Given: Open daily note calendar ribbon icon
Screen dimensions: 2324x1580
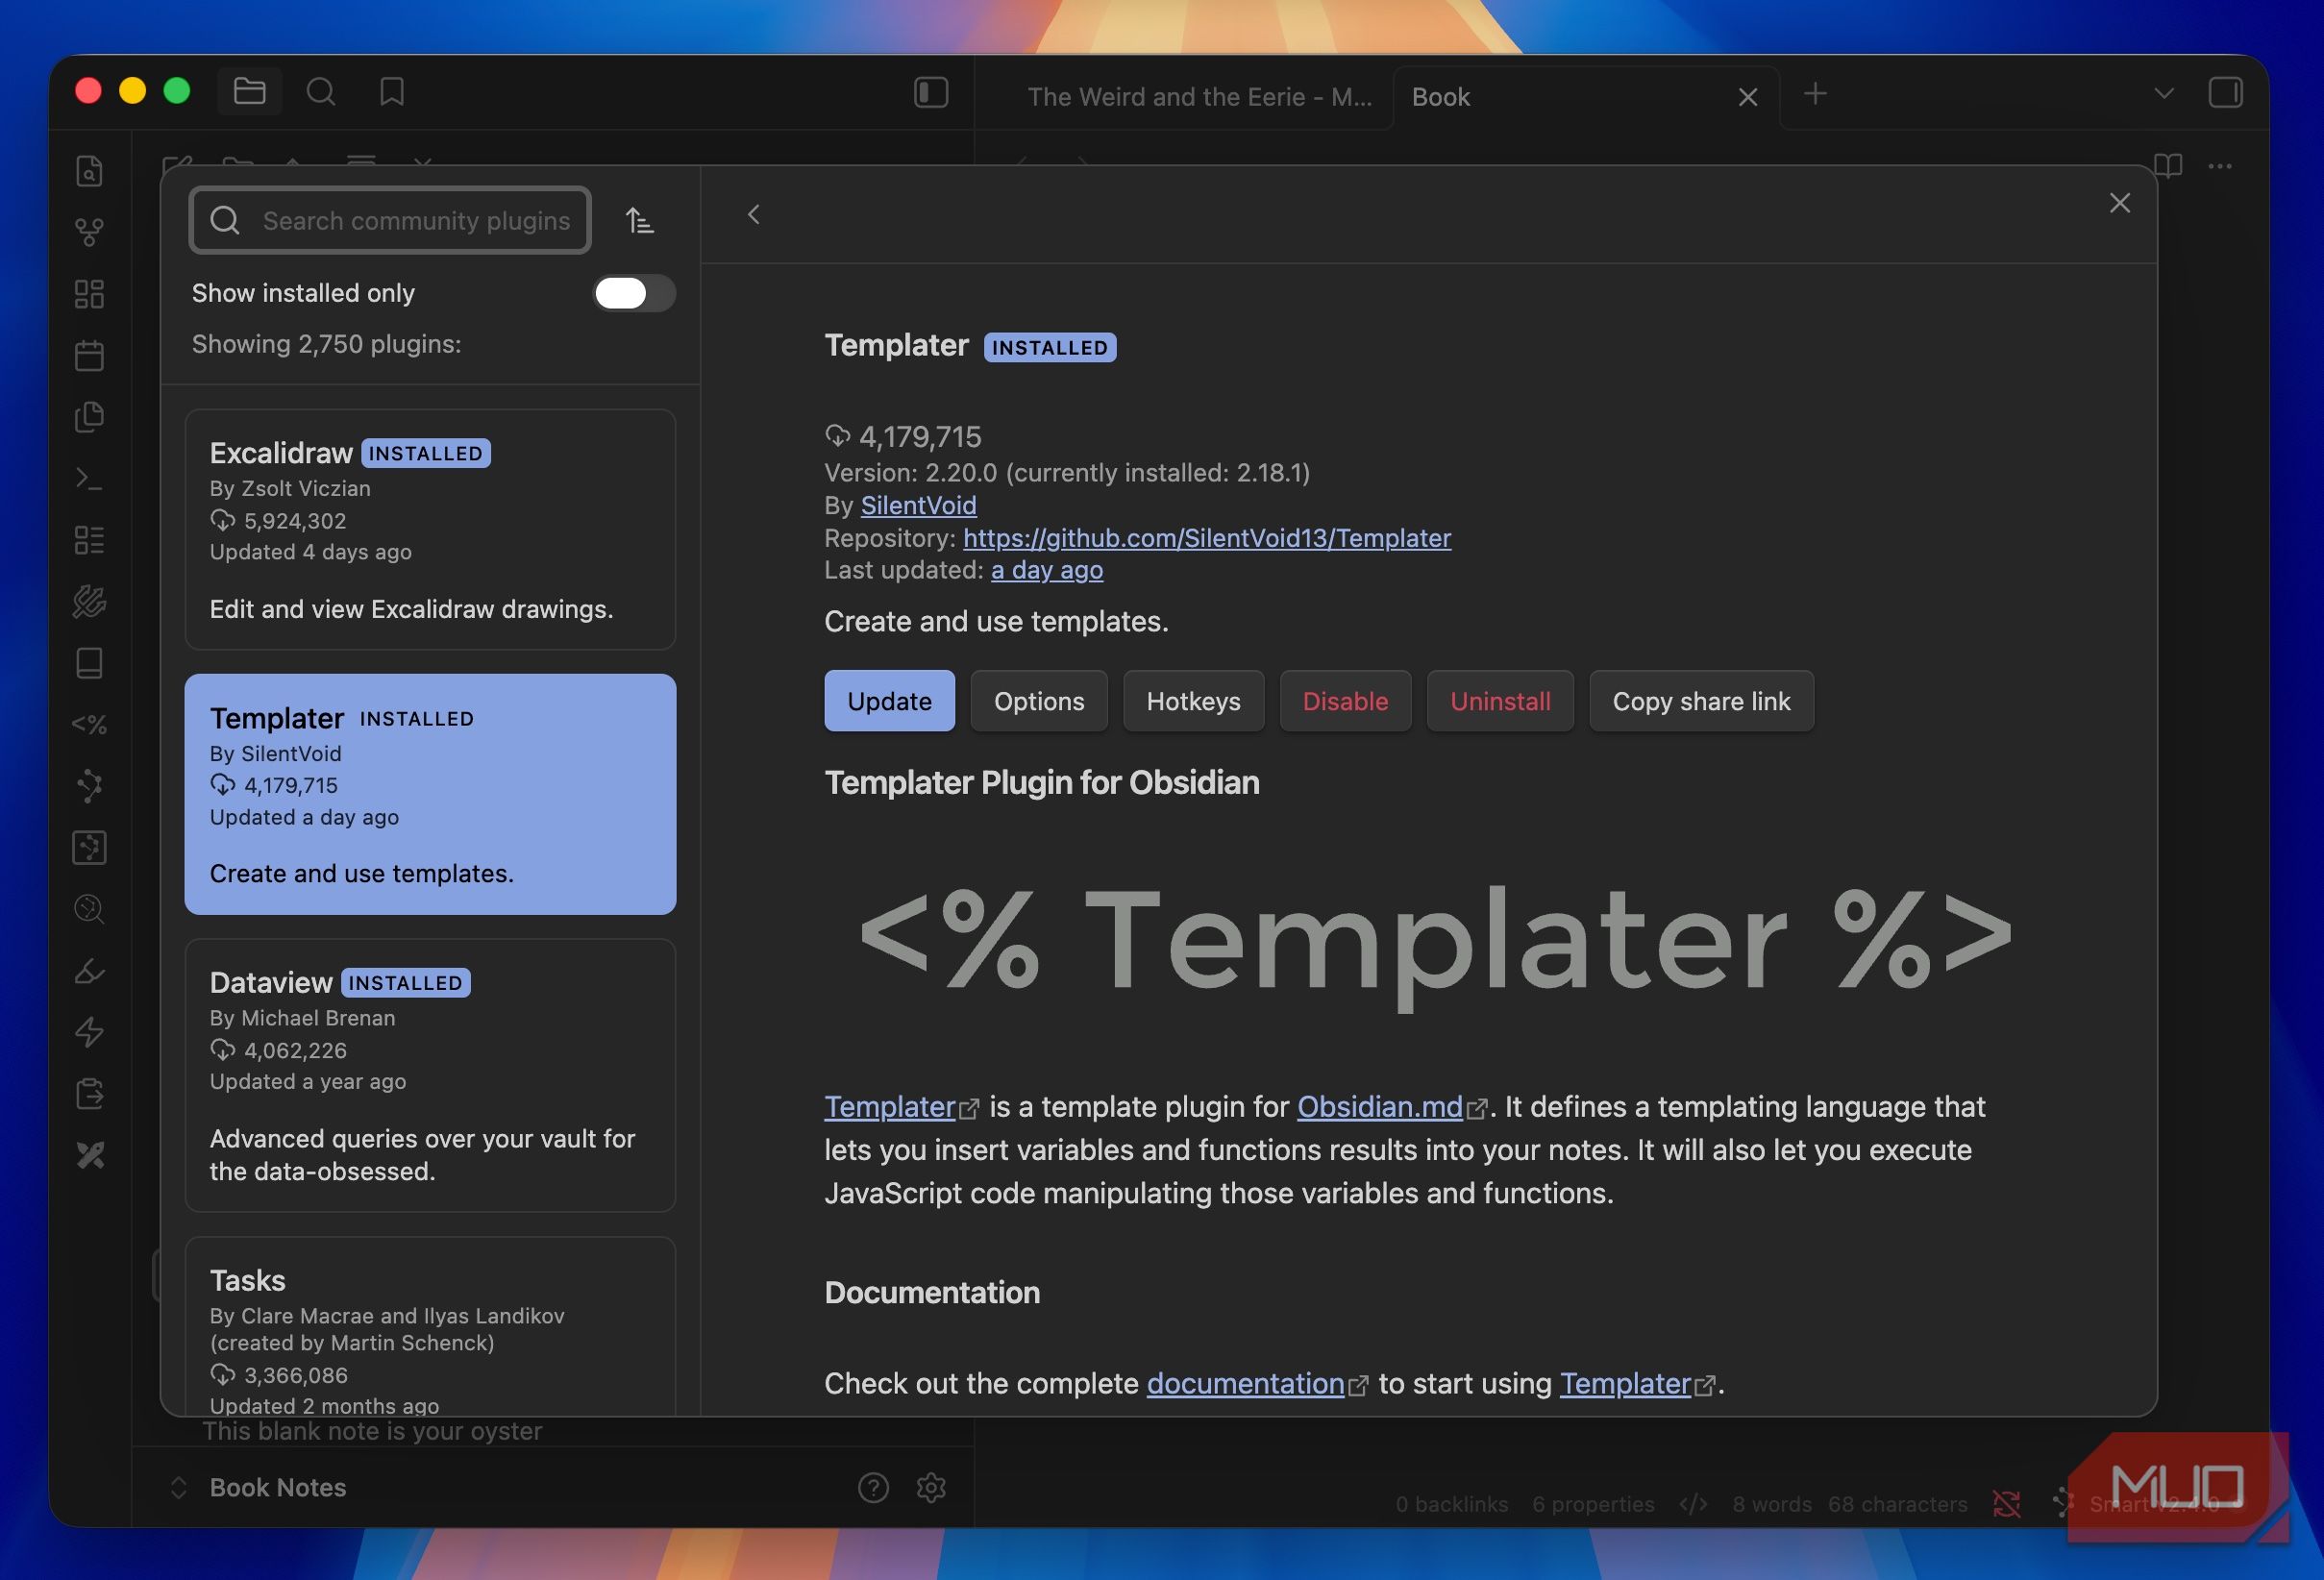Looking at the screenshot, I should (x=89, y=356).
